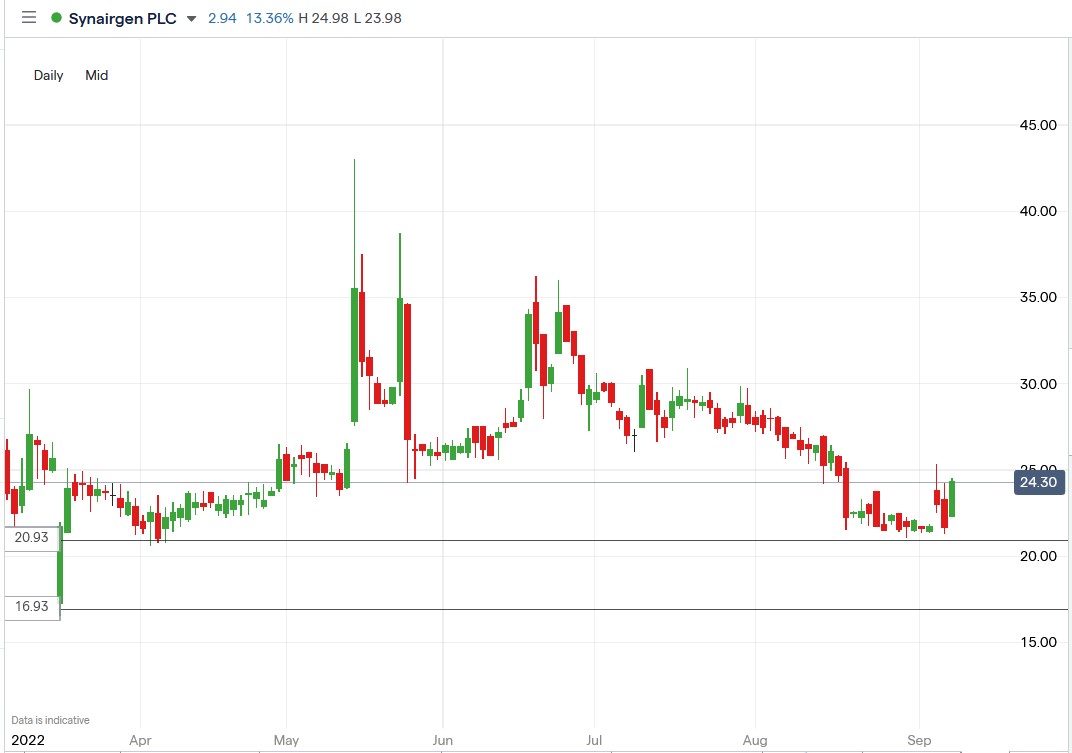Select the 20.93 support level label
The width and height of the screenshot is (1072, 753).
(31, 537)
